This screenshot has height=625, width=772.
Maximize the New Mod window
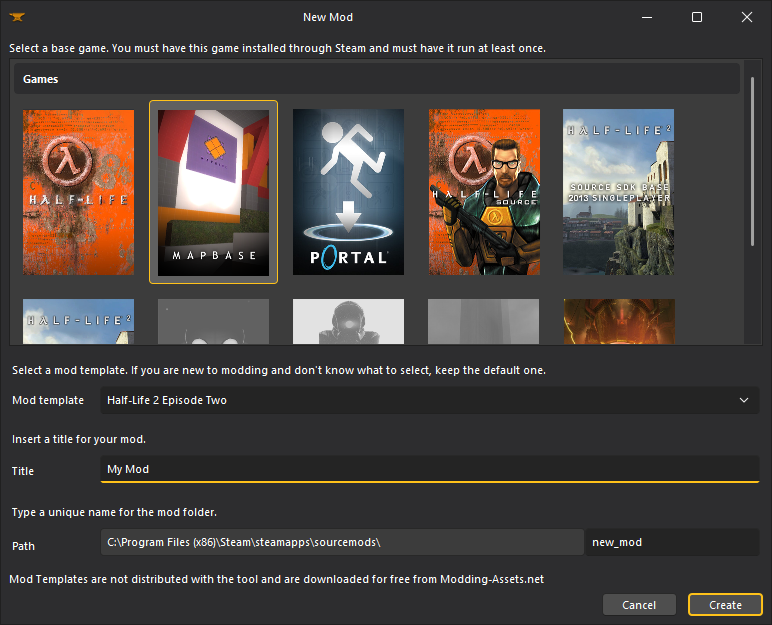(697, 17)
